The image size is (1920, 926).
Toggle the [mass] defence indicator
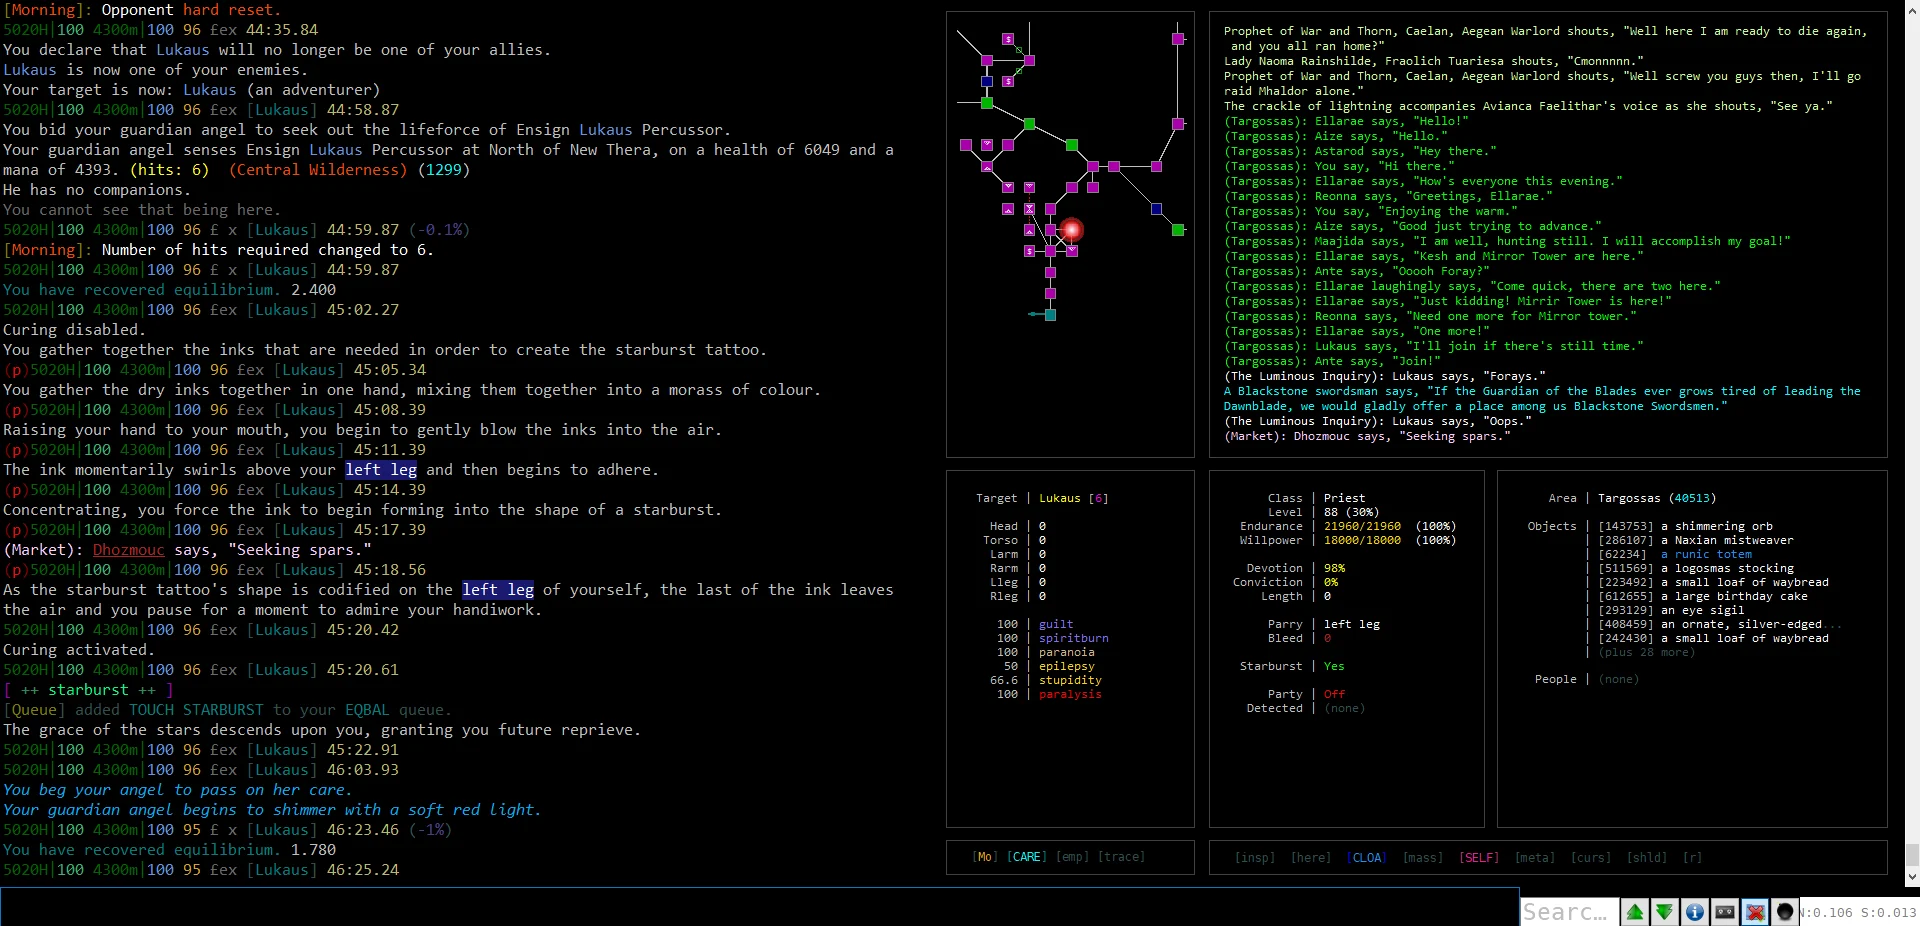[x=1423, y=858]
